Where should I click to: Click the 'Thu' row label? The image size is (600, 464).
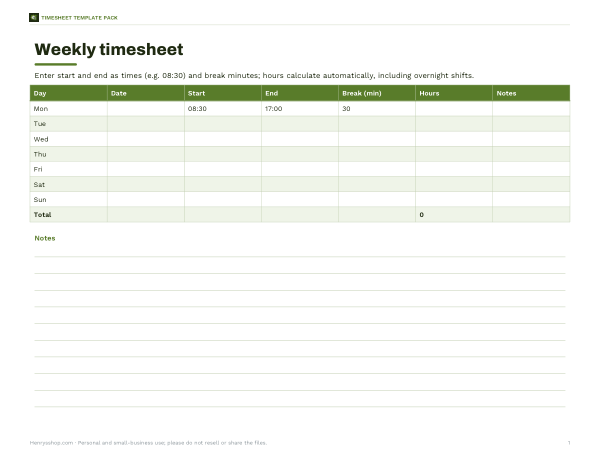pyautogui.click(x=40, y=154)
